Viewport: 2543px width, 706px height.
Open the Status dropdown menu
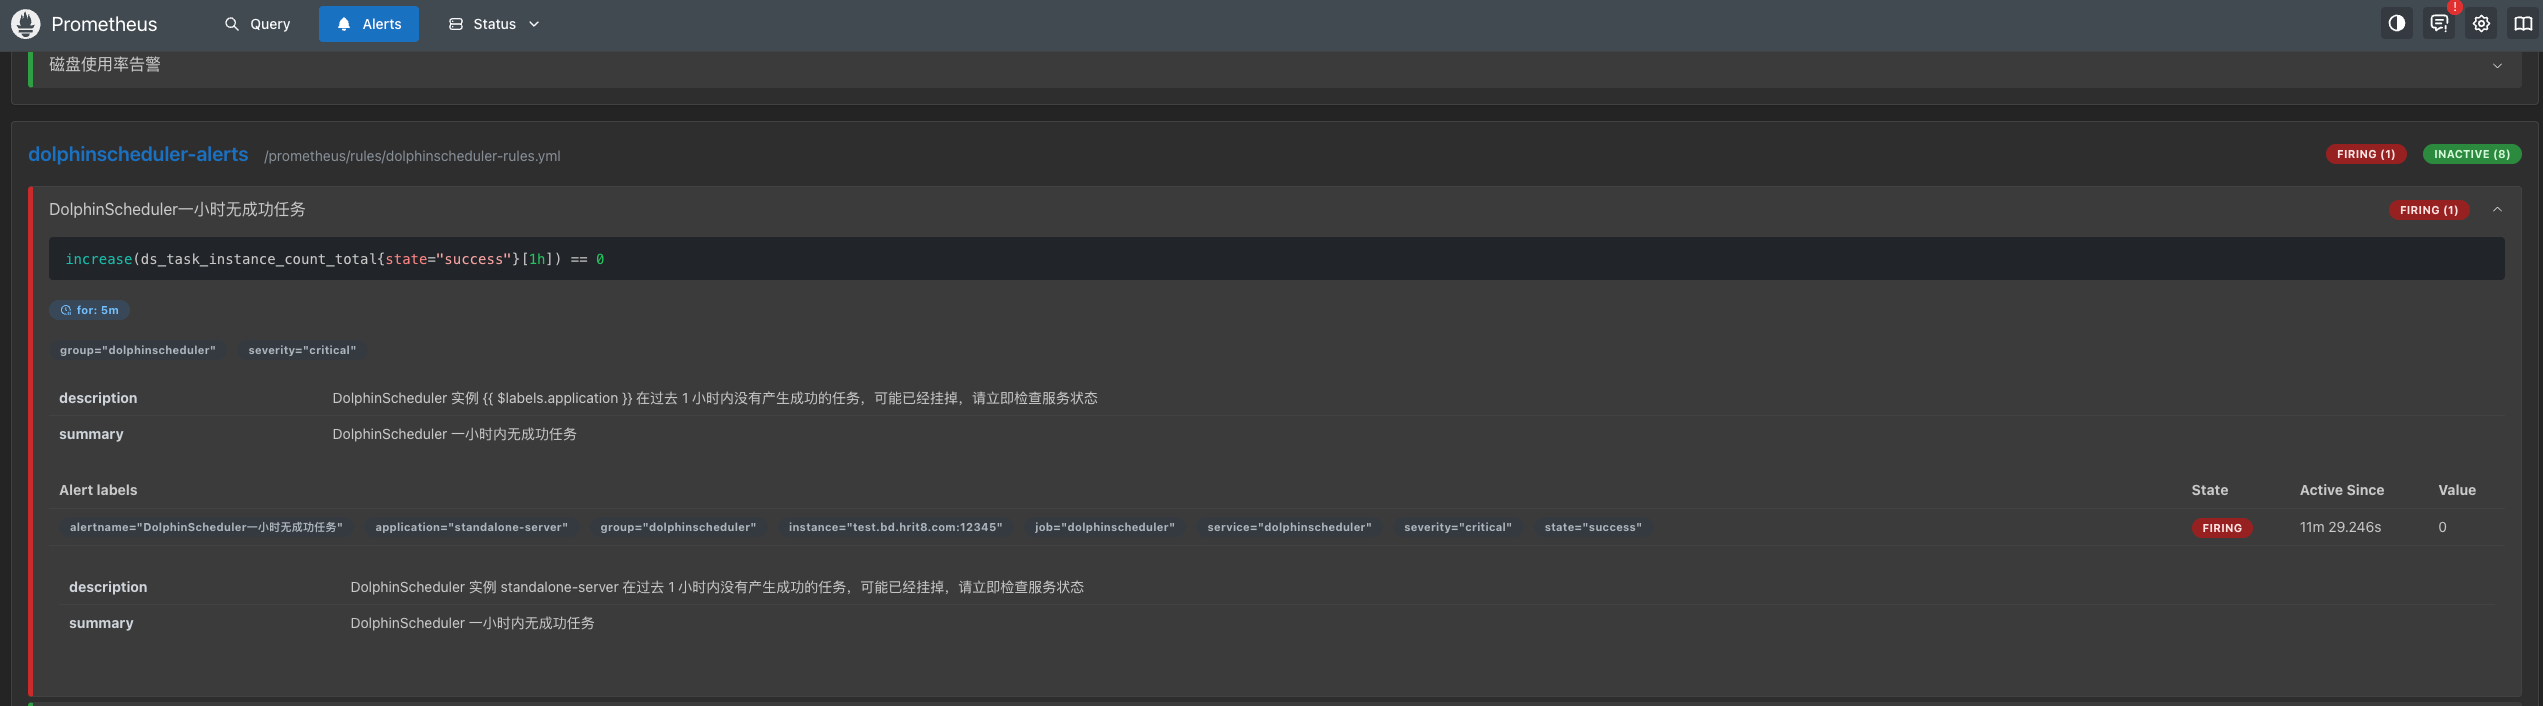click(494, 24)
